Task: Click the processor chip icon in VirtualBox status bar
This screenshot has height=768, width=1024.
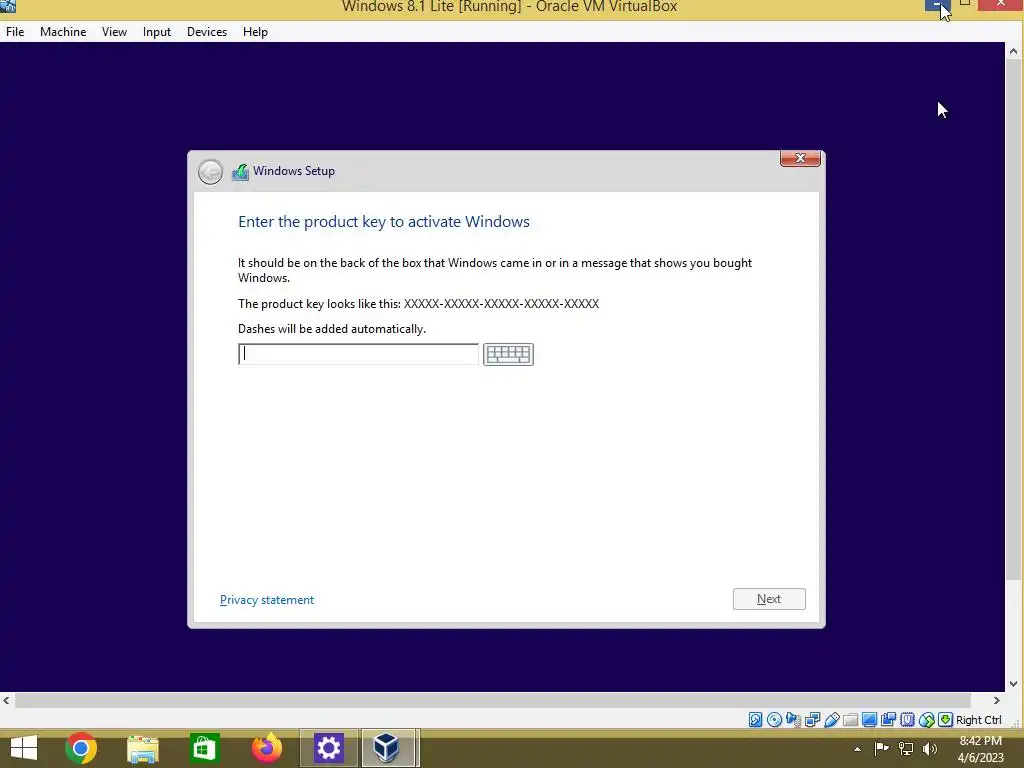Action: click(x=907, y=720)
